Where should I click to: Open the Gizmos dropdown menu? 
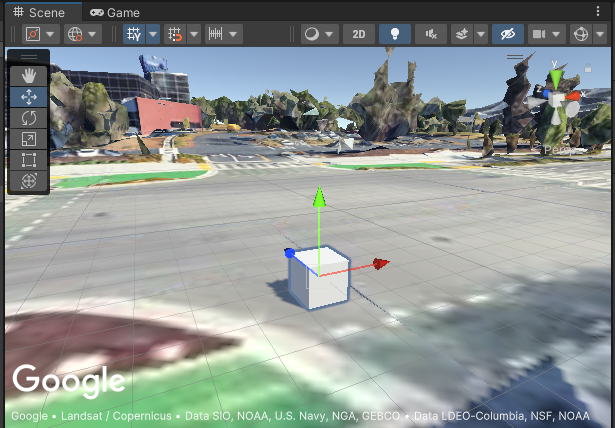(x=587, y=34)
